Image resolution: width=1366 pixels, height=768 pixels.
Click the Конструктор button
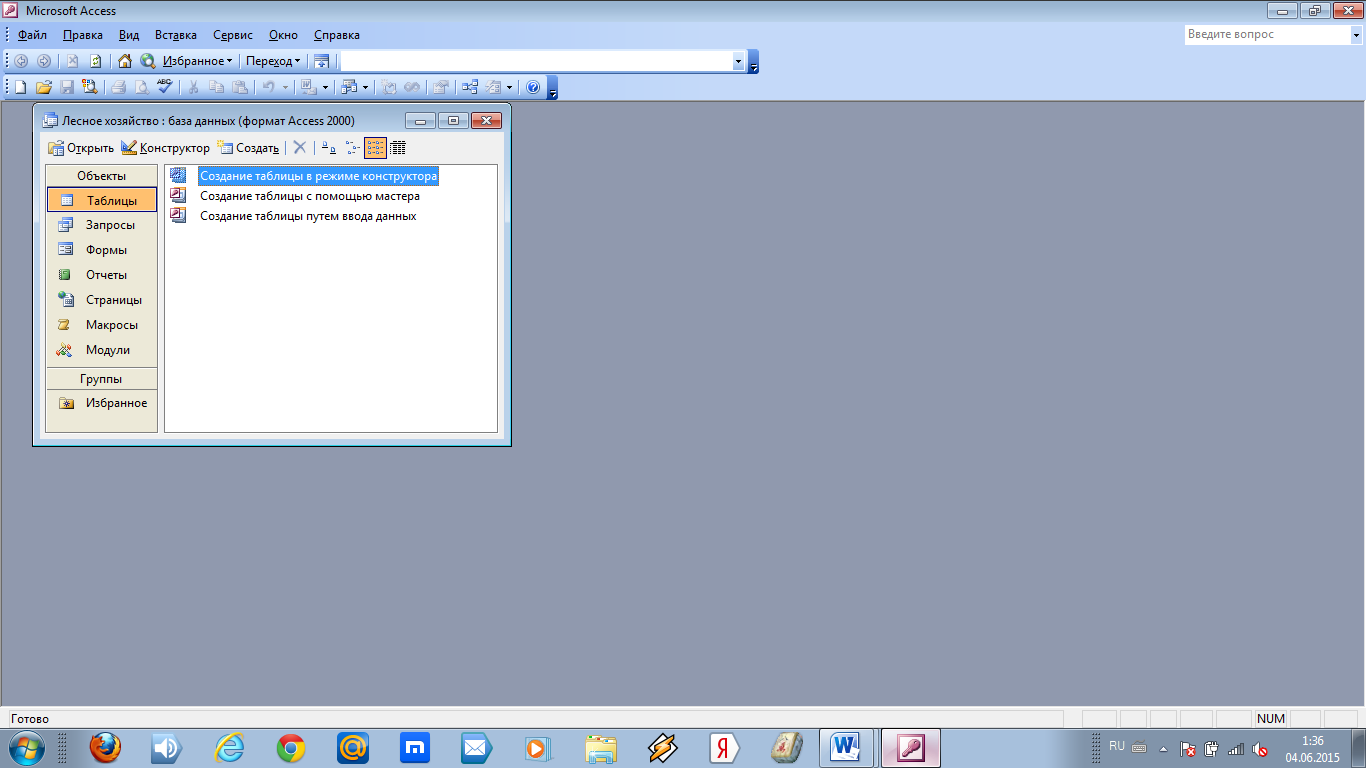(x=166, y=148)
